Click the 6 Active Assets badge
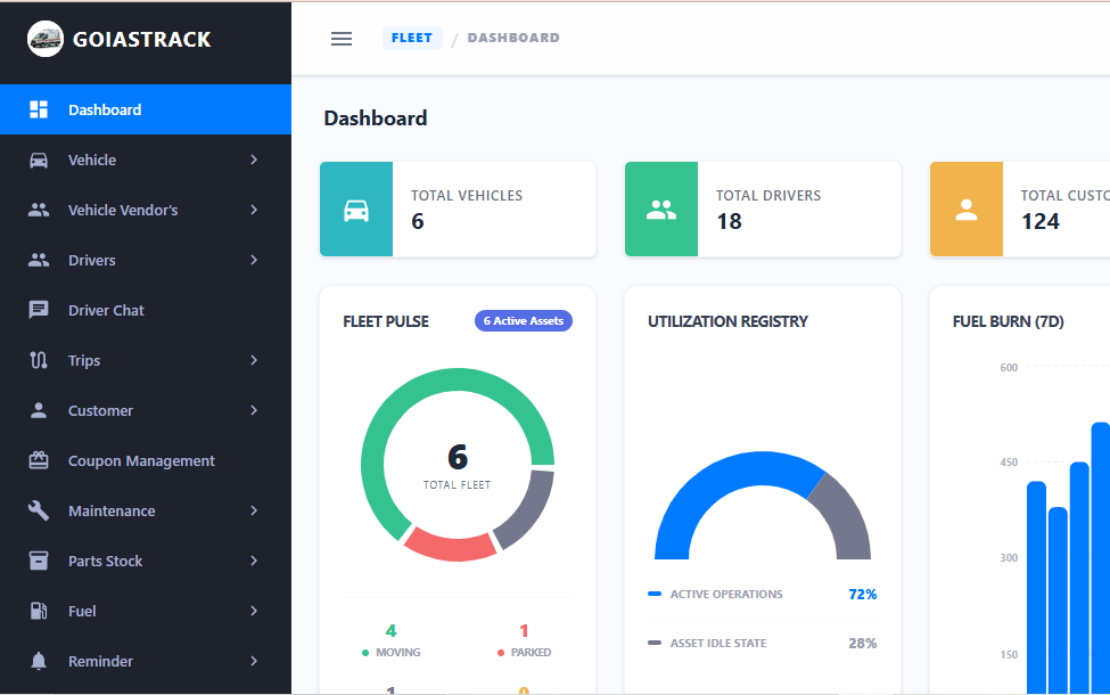Viewport: 1110px width, 695px height. click(523, 321)
